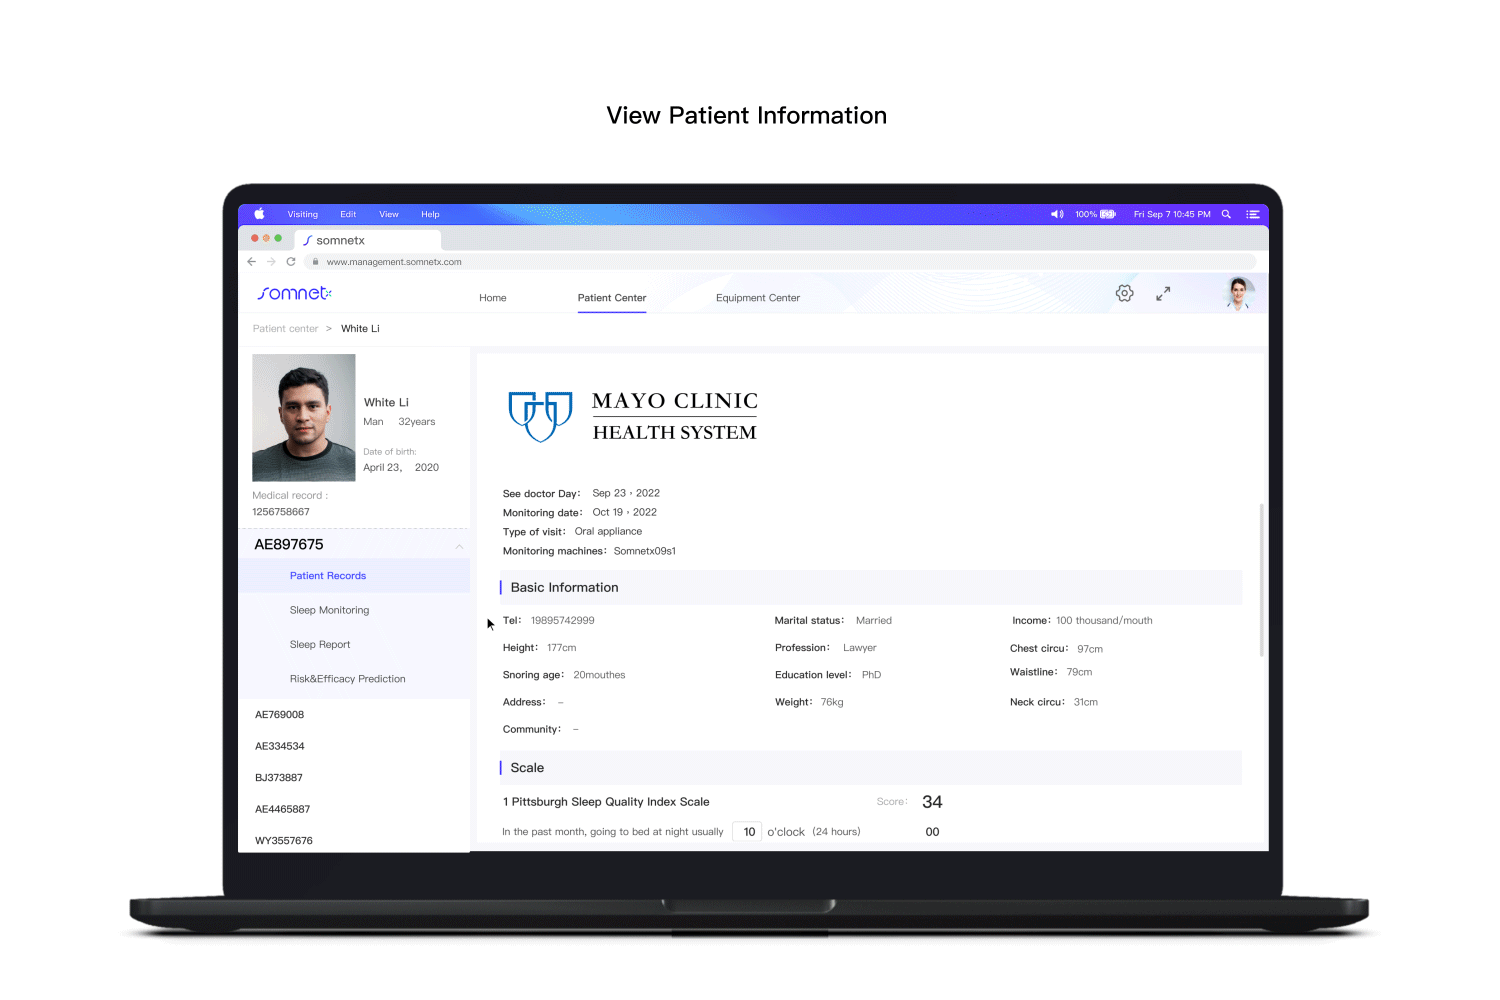
Task: Open the Apple menu
Action: point(259,214)
